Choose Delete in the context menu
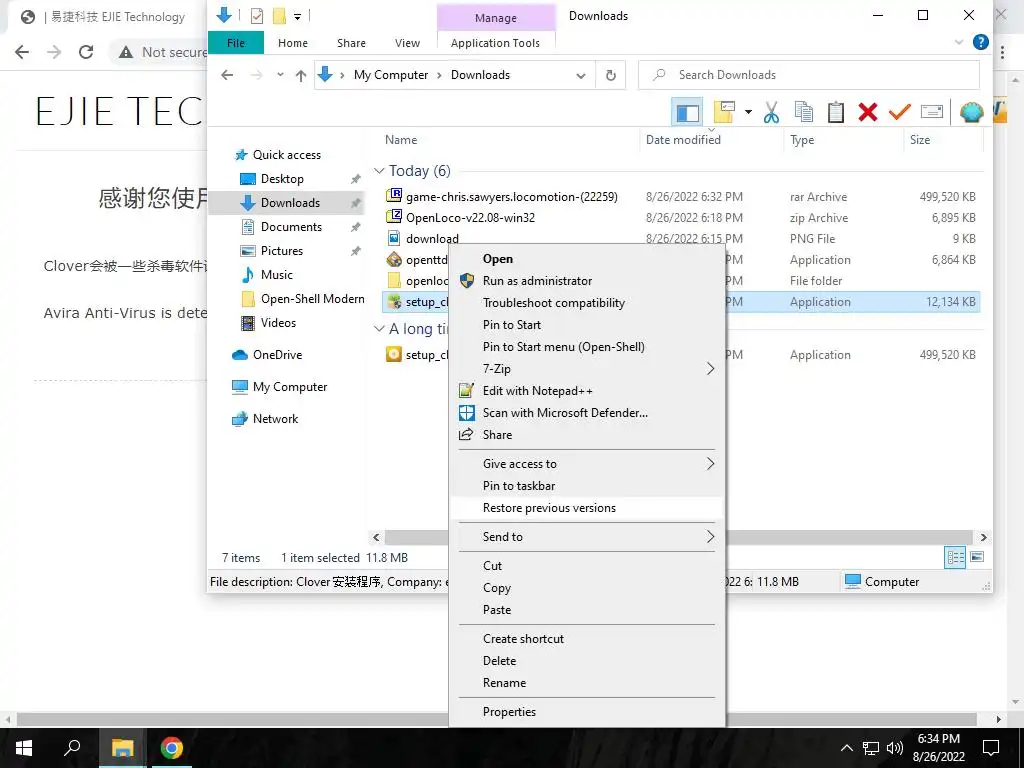Screen dimensions: 1024x768 point(587,661)
